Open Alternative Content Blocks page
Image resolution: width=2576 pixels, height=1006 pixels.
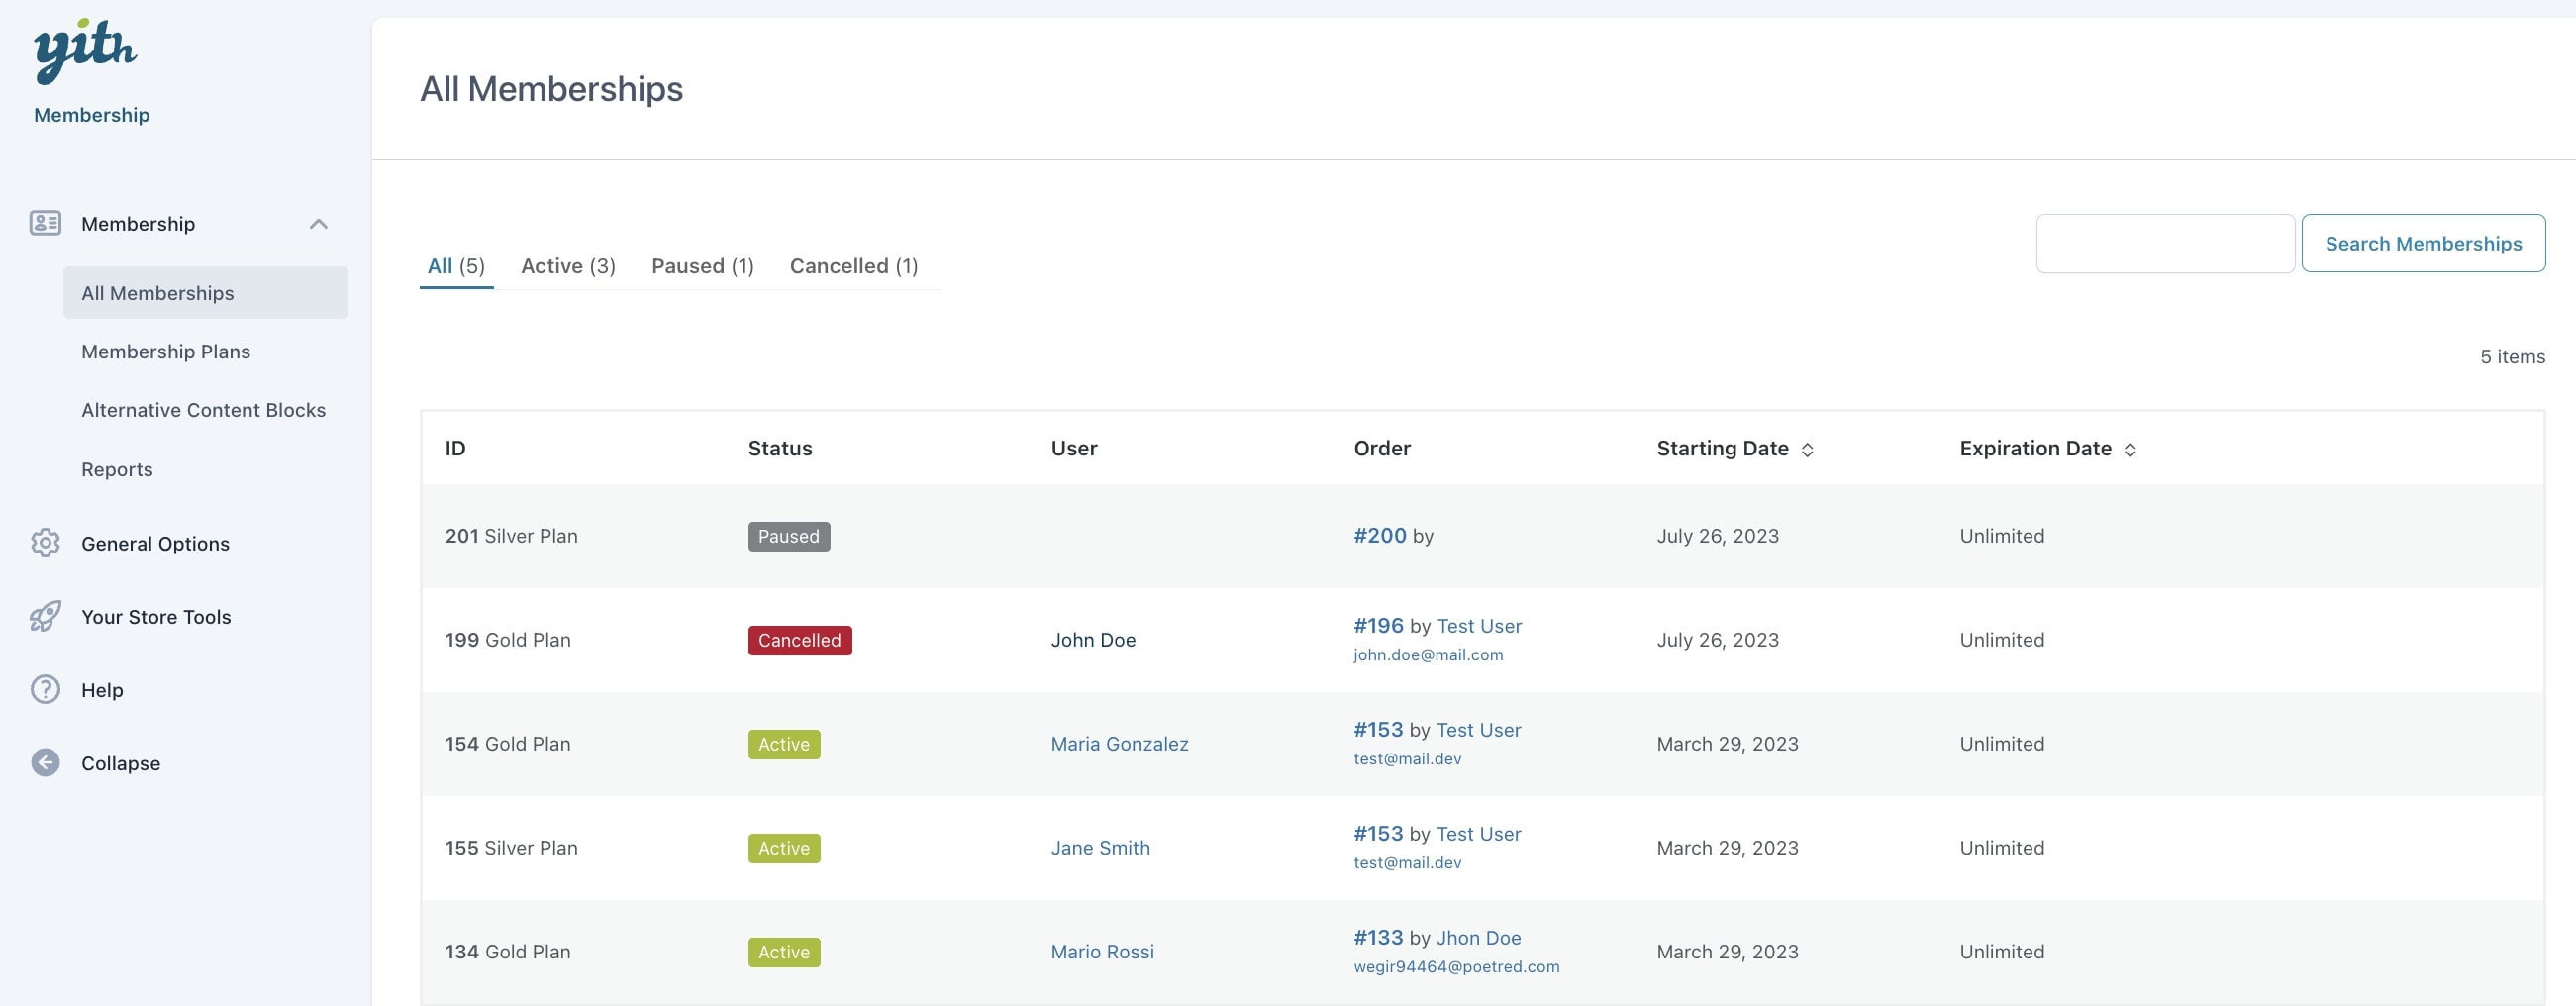203,410
